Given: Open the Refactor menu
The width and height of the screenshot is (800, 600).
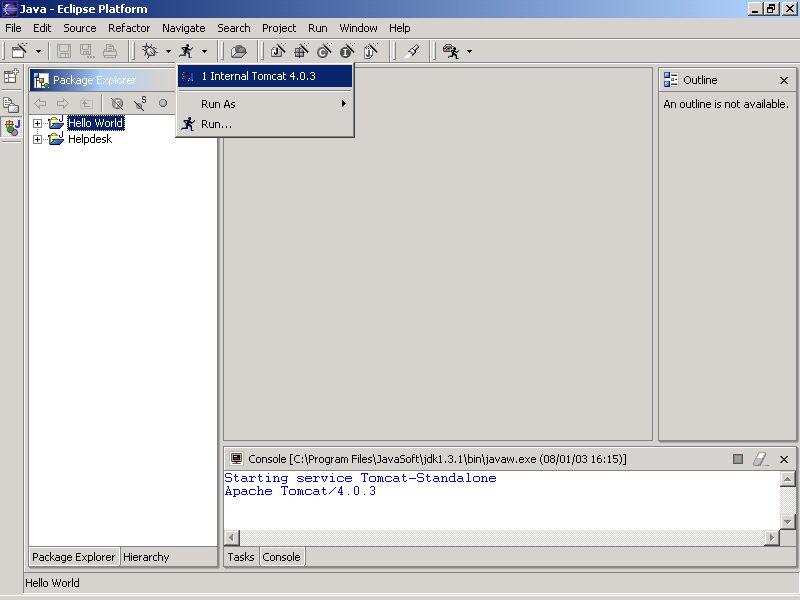Looking at the screenshot, I should (x=129, y=28).
